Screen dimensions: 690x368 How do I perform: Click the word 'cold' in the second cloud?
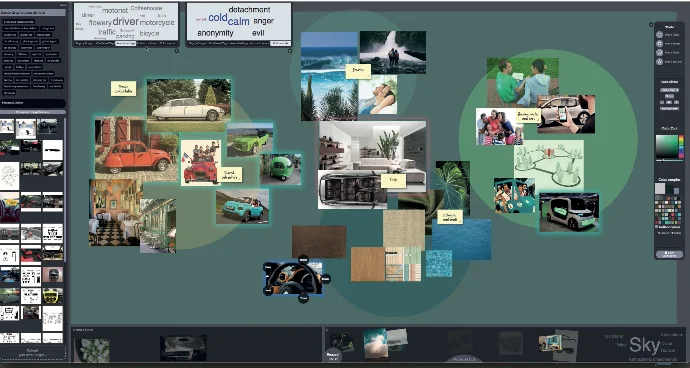pos(217,18)
